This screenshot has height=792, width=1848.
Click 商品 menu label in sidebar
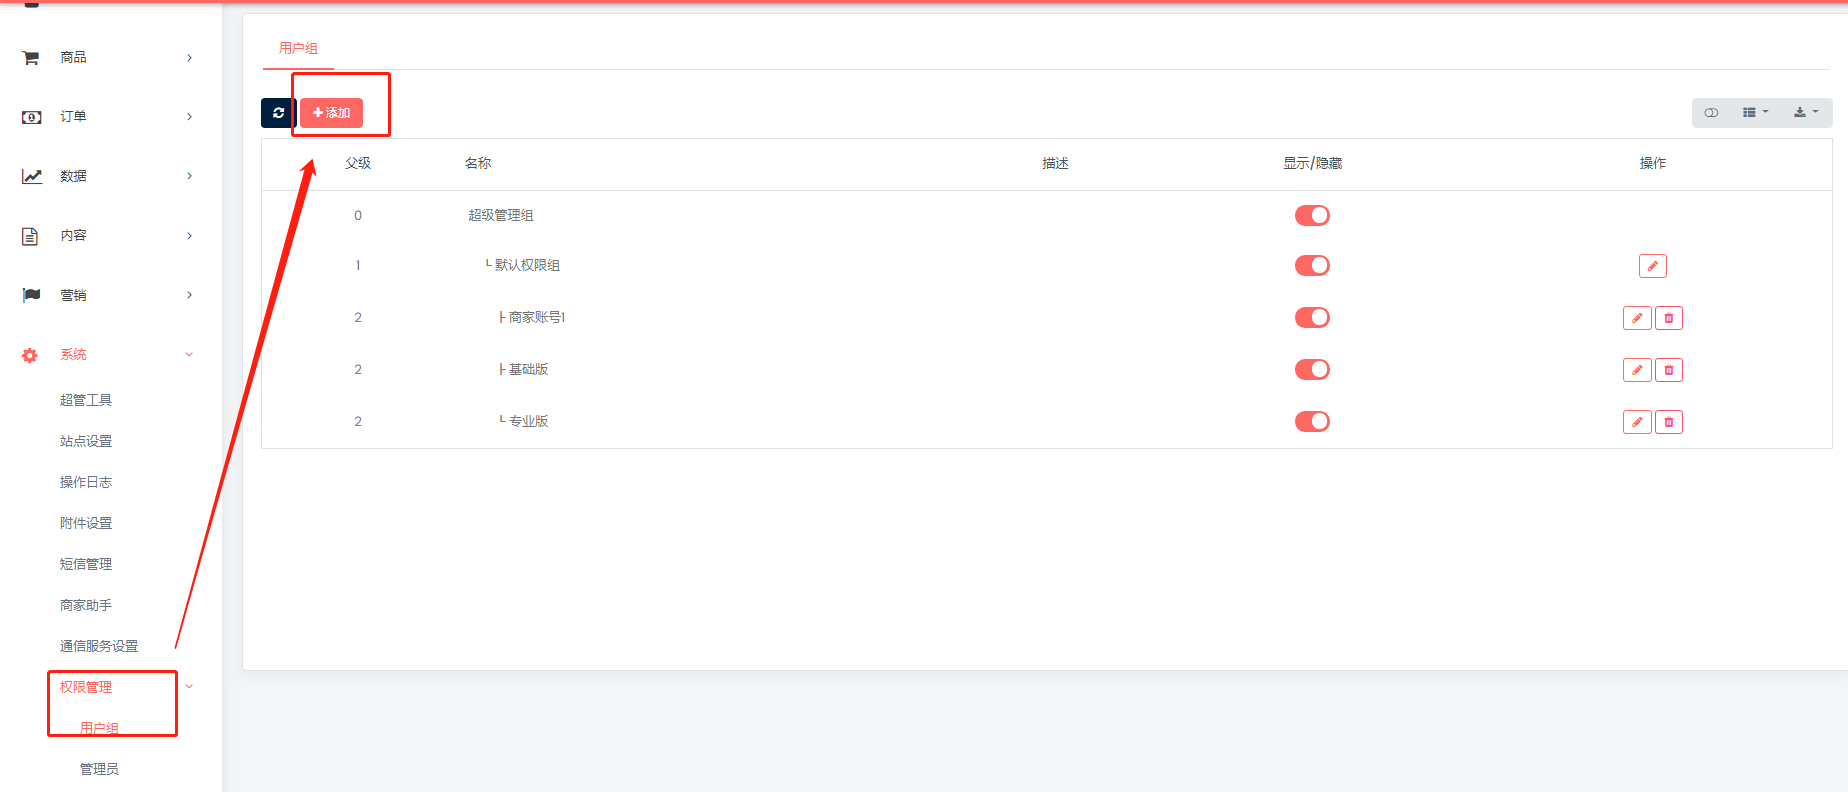[x=73, y=58]
